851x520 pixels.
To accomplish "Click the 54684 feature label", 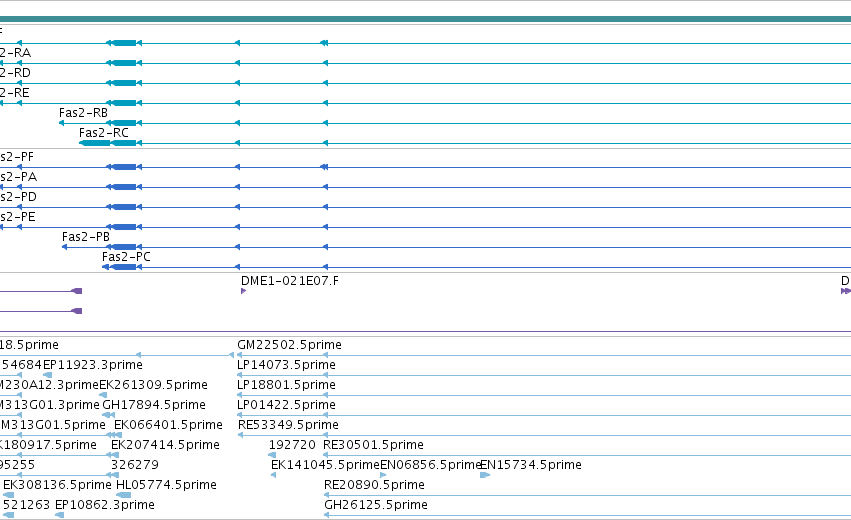I will (21, 365).
